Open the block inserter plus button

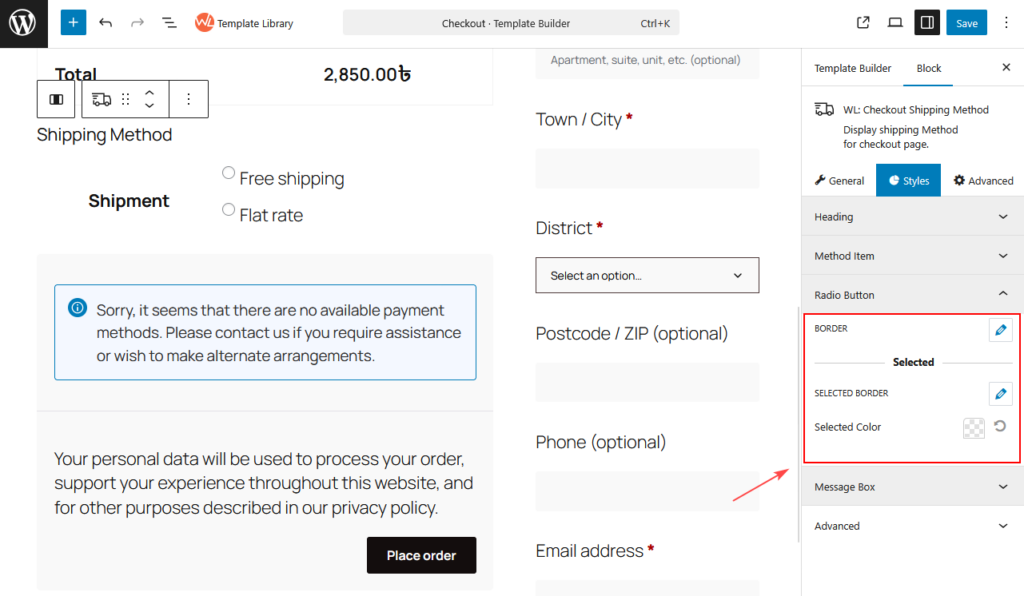(x=73, y=22)
